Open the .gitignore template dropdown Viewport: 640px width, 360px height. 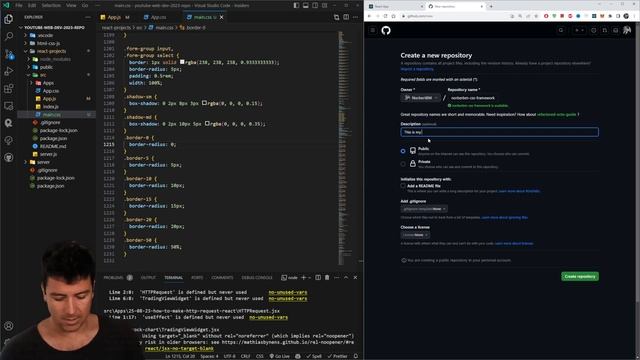(x=424, y=209)
